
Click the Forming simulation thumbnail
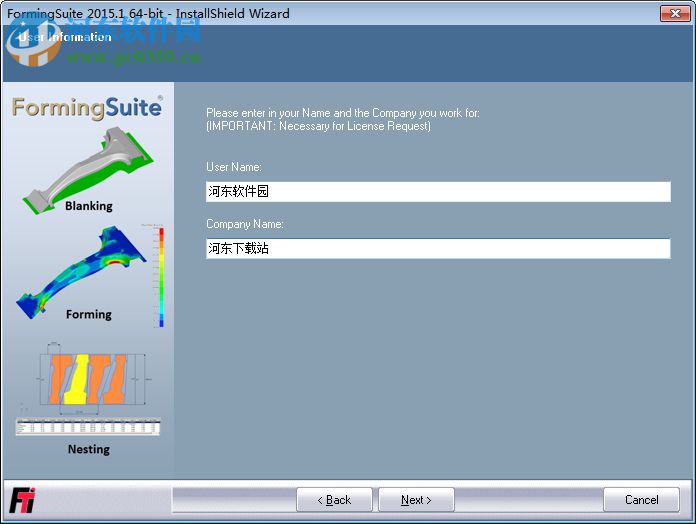click(x=82, y=271)
